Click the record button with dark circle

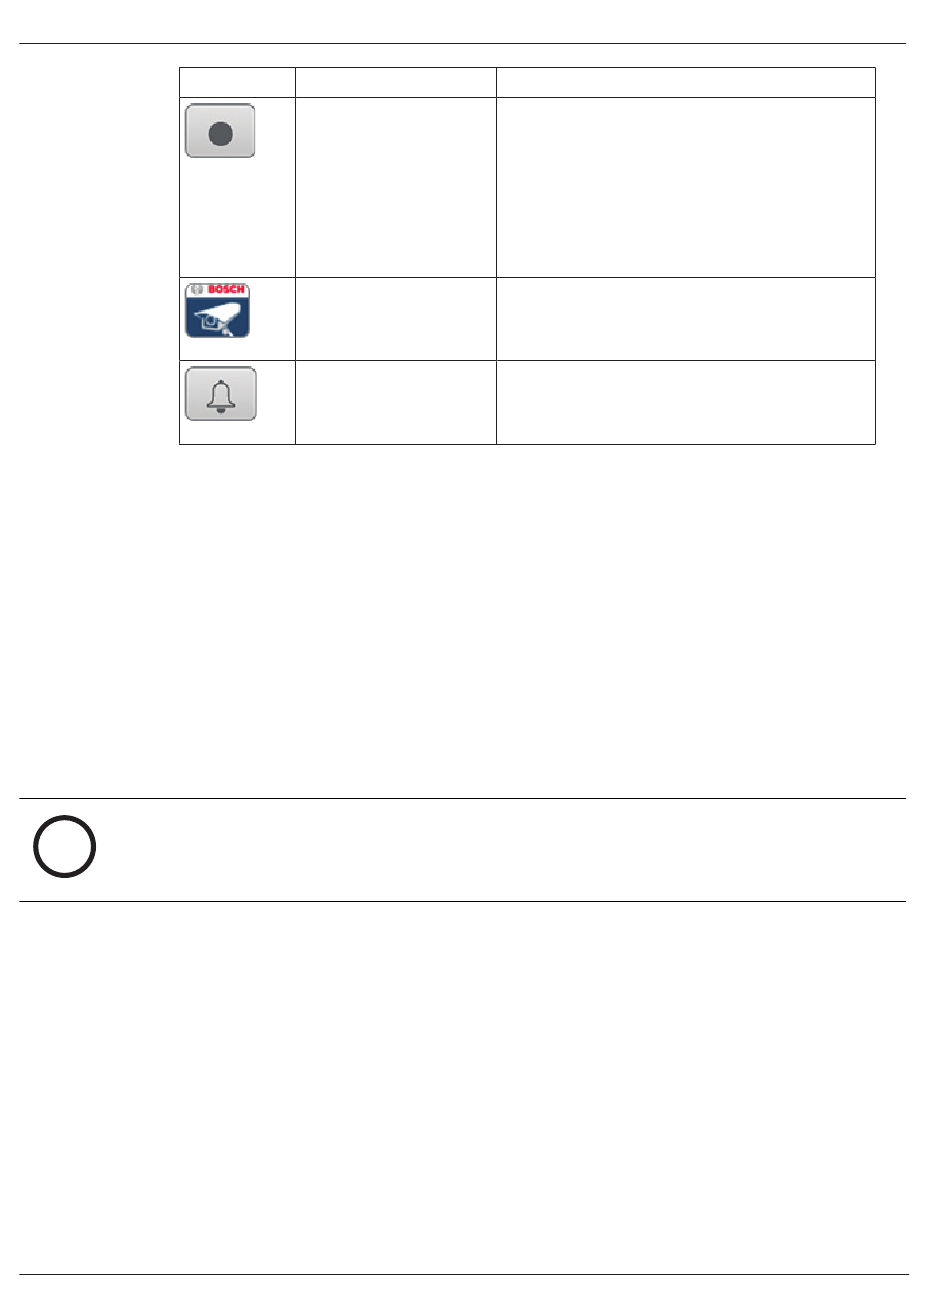(220, 131)
